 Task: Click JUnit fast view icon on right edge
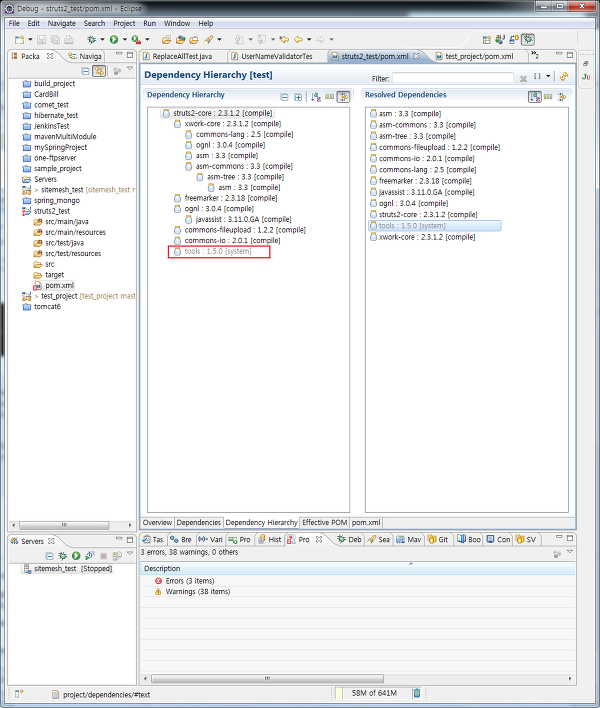point(586,77)
